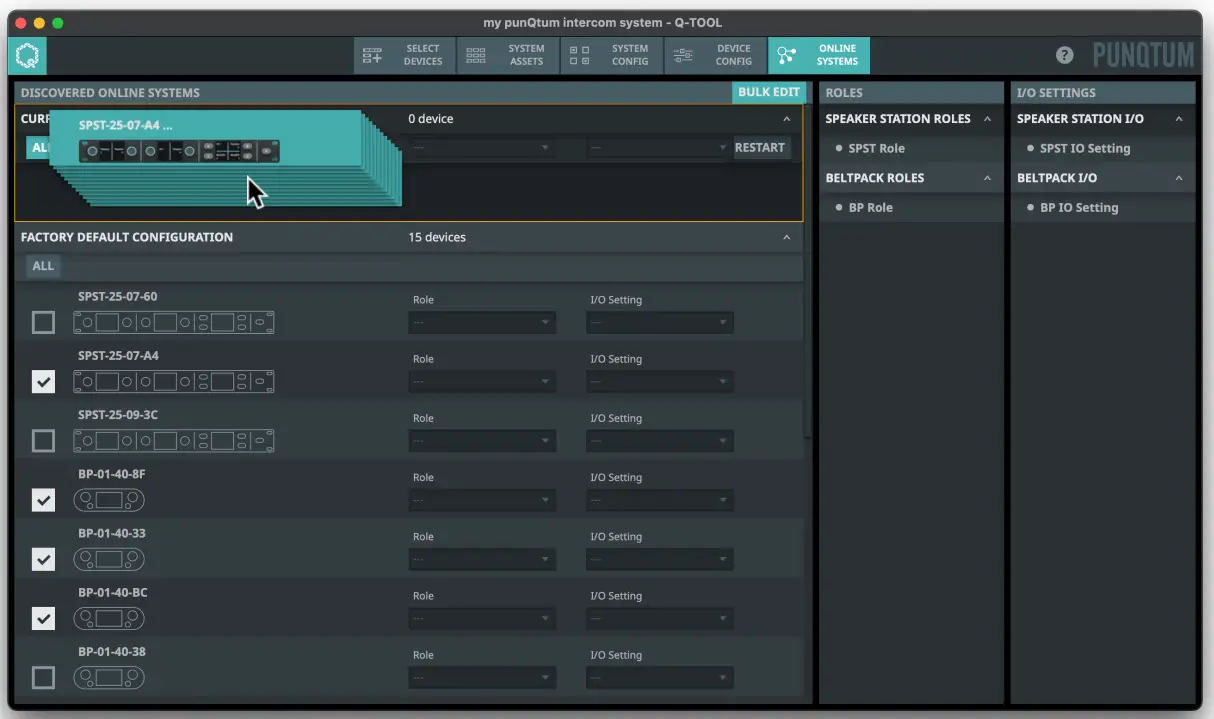Uncheck the SPST-25-07-A4 device checkbox
This screenshot has height=719, width=1214.
pyautogui.click(x=43, y=381)
